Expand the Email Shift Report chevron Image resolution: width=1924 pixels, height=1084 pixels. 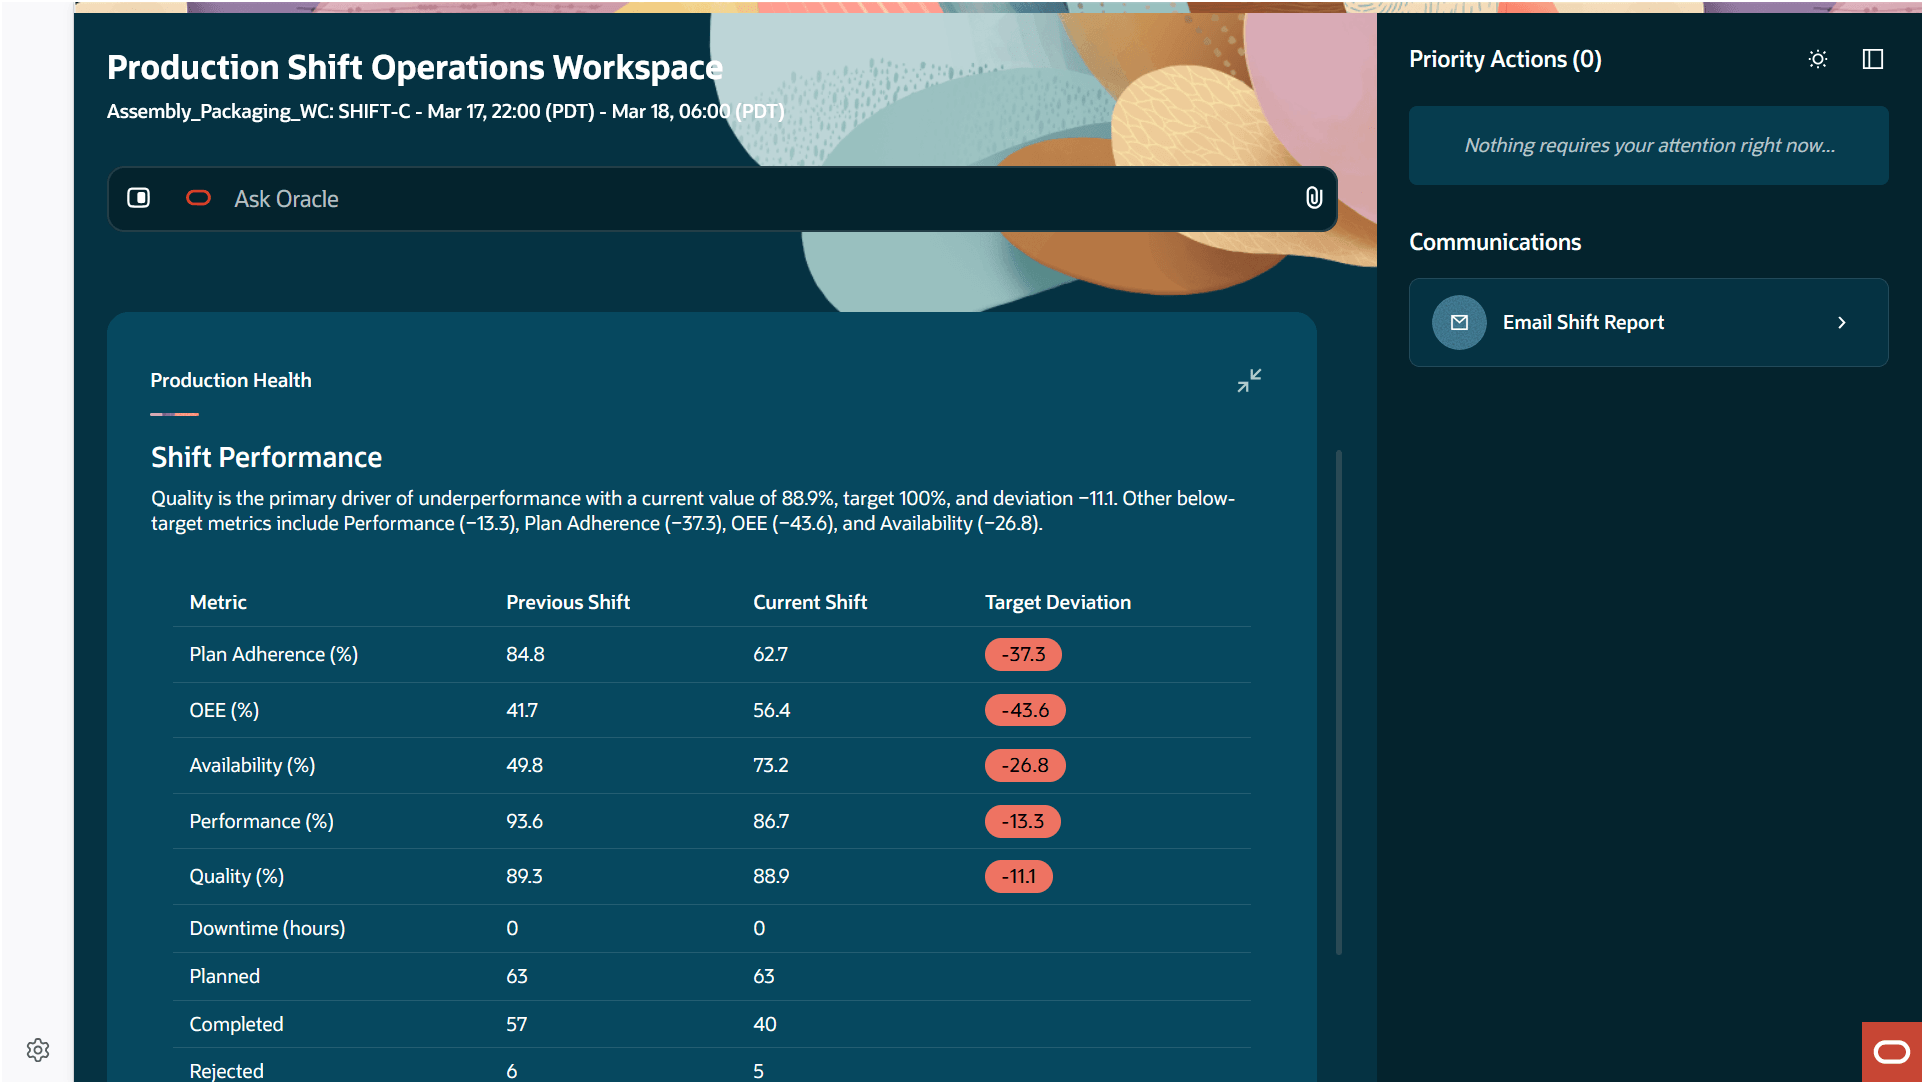(1841, 322)
